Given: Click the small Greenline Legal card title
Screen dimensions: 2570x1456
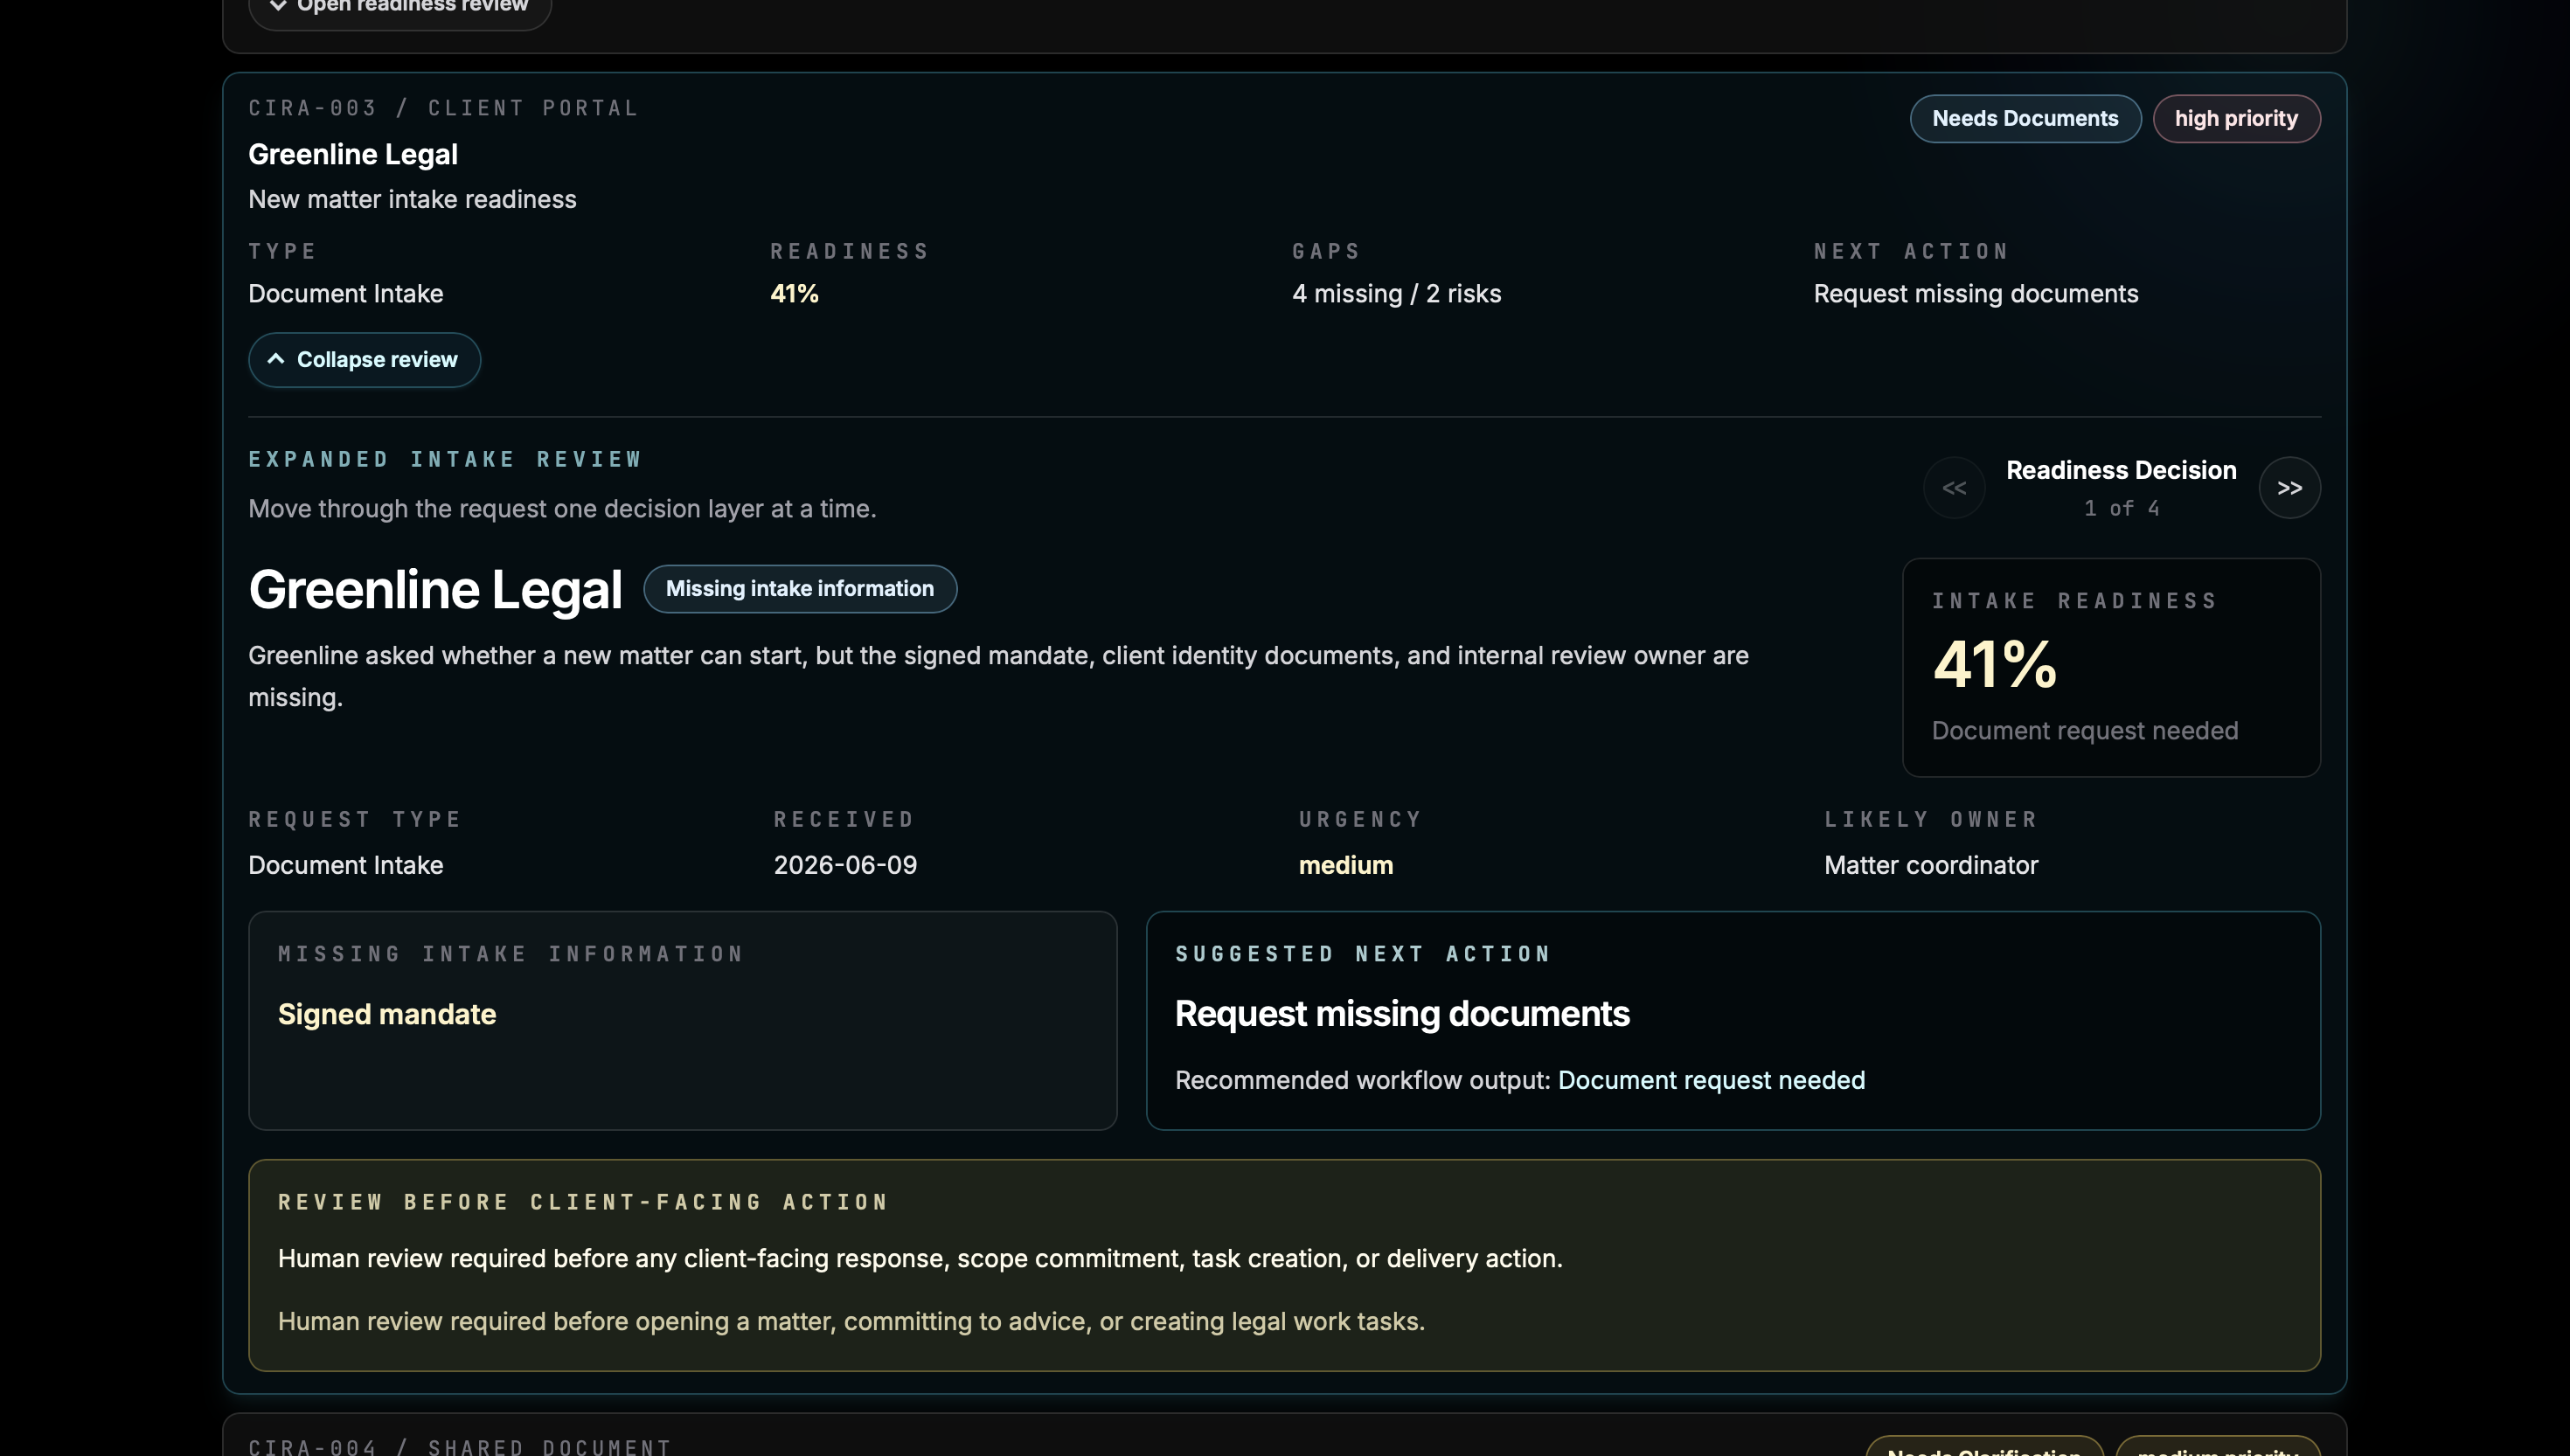Looking at the screenshot, I should (353, 155).
